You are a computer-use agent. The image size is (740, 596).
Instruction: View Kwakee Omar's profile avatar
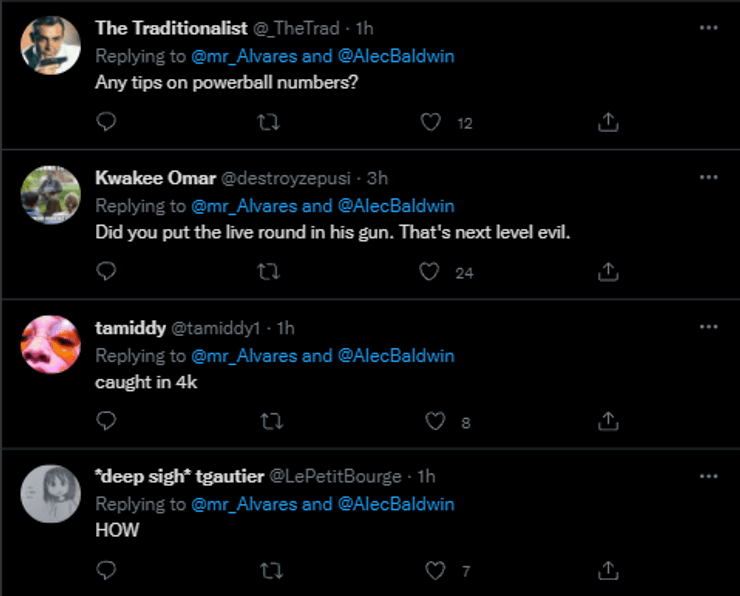50,195
